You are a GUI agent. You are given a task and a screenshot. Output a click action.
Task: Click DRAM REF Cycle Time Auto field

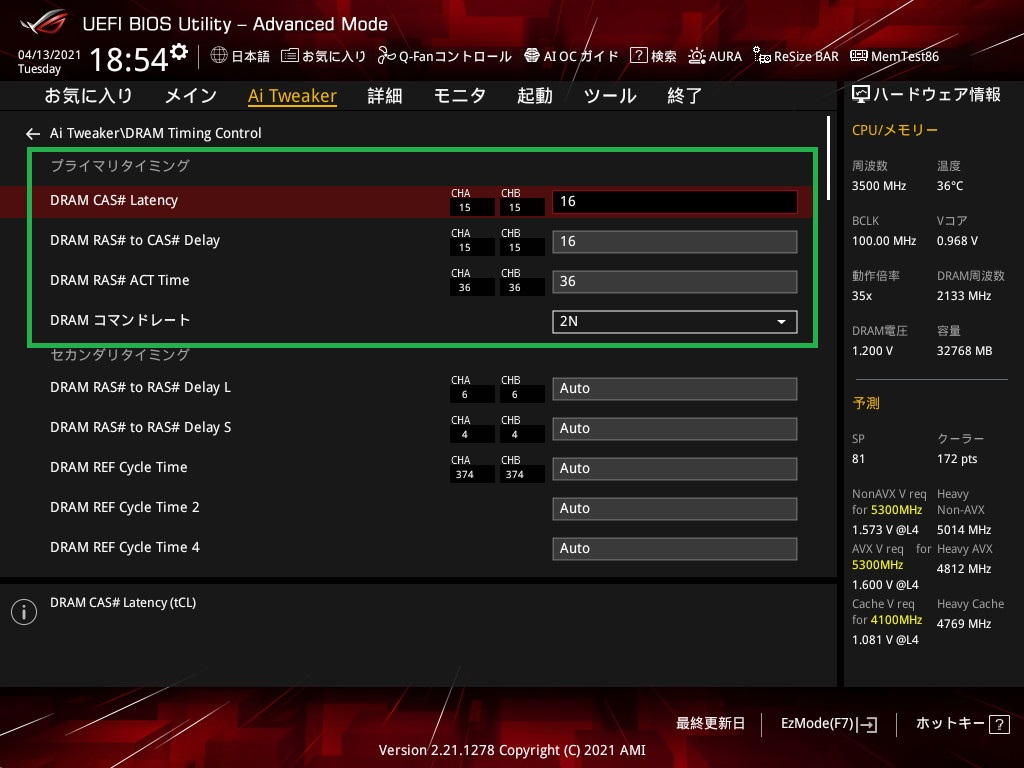pyautogui.click(x=675, y=469)
